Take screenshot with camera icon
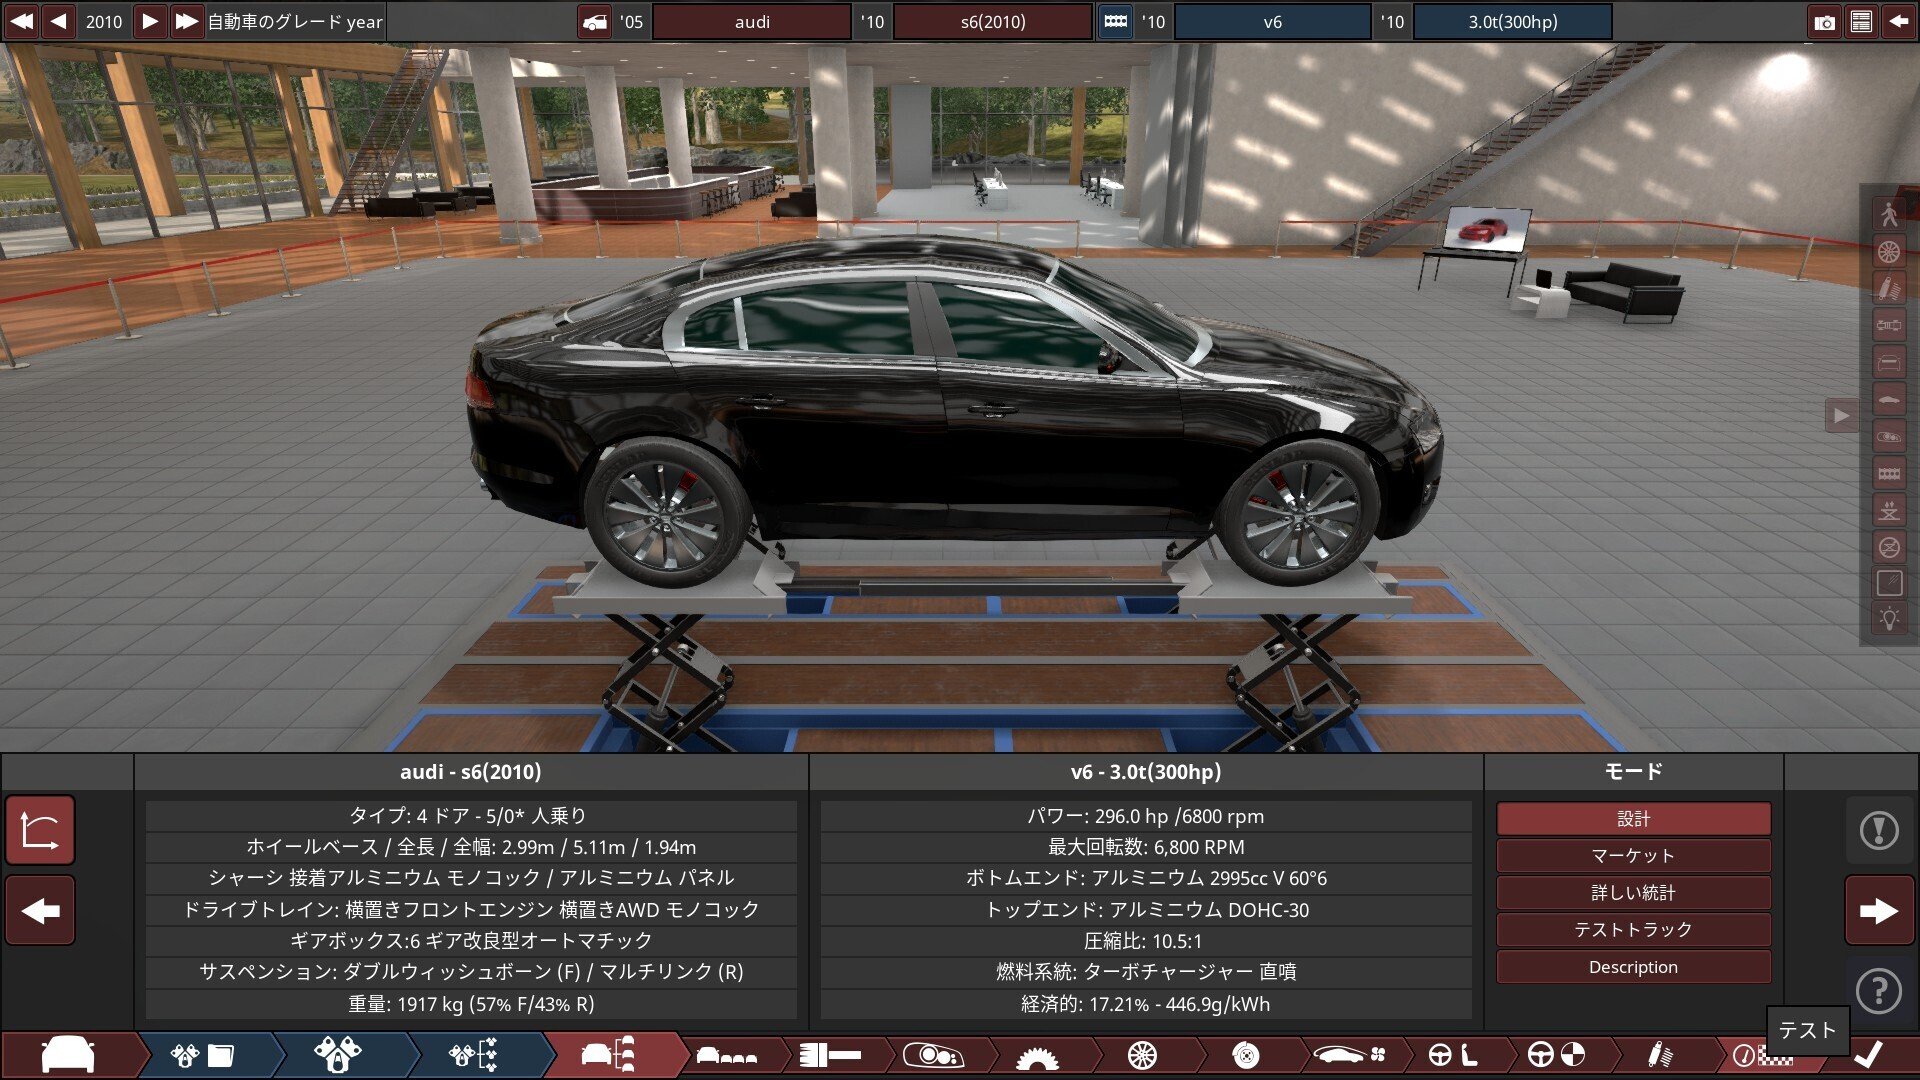 (1825, 22)
